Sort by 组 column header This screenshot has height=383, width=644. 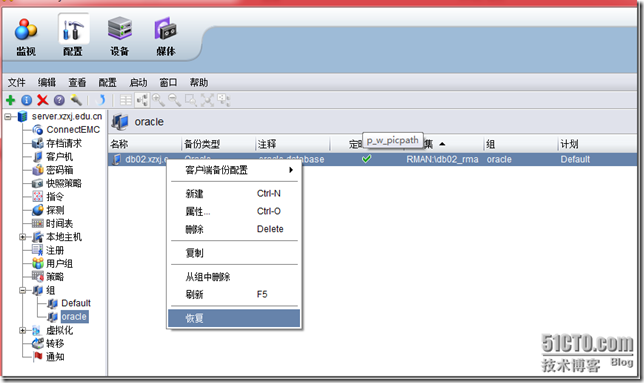(x=521, y=144)
